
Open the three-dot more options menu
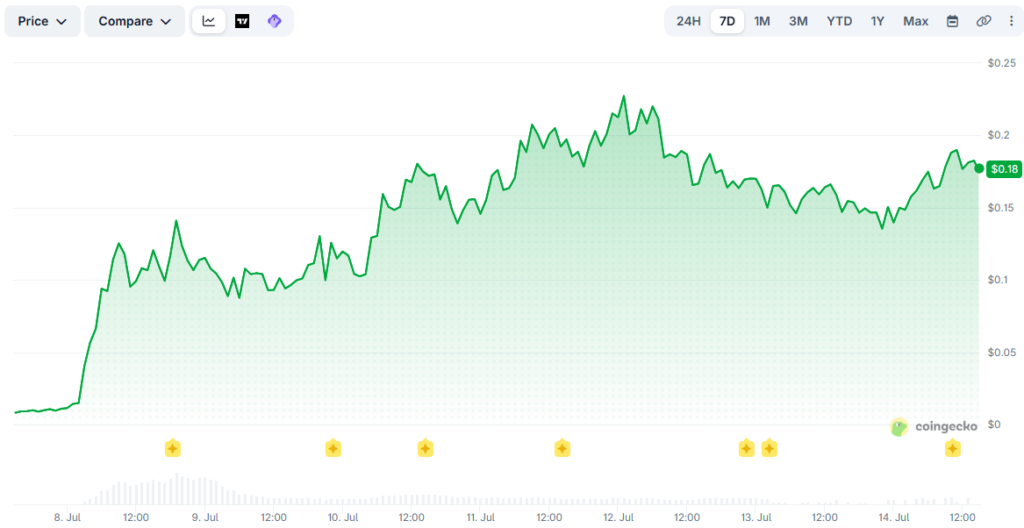tap(1010, 21)
